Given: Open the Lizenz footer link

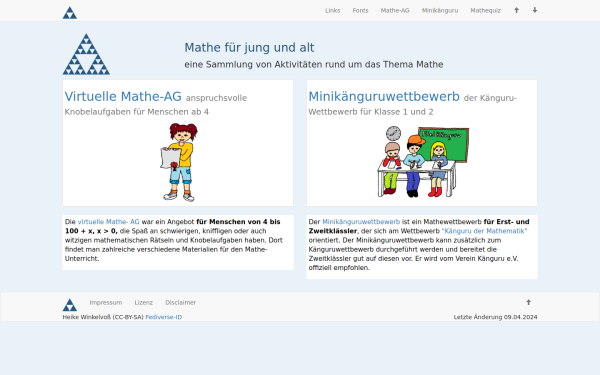Looking at the screenshot, I should click(143, 303).
